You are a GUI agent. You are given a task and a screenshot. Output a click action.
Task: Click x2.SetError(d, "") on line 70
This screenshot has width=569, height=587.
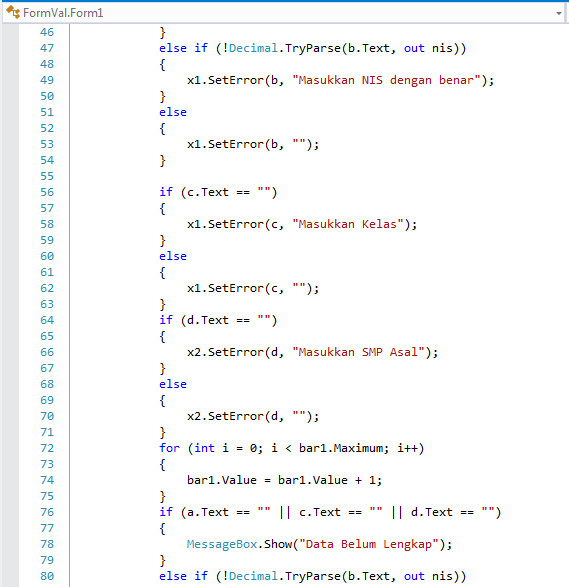(253, 416)
